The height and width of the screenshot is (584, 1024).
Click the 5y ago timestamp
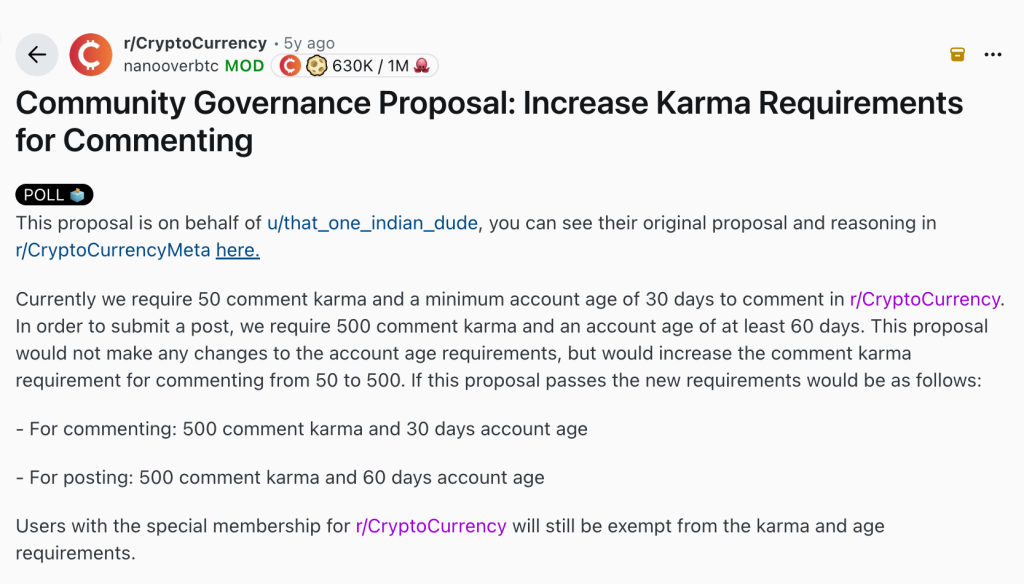(306, 42)
